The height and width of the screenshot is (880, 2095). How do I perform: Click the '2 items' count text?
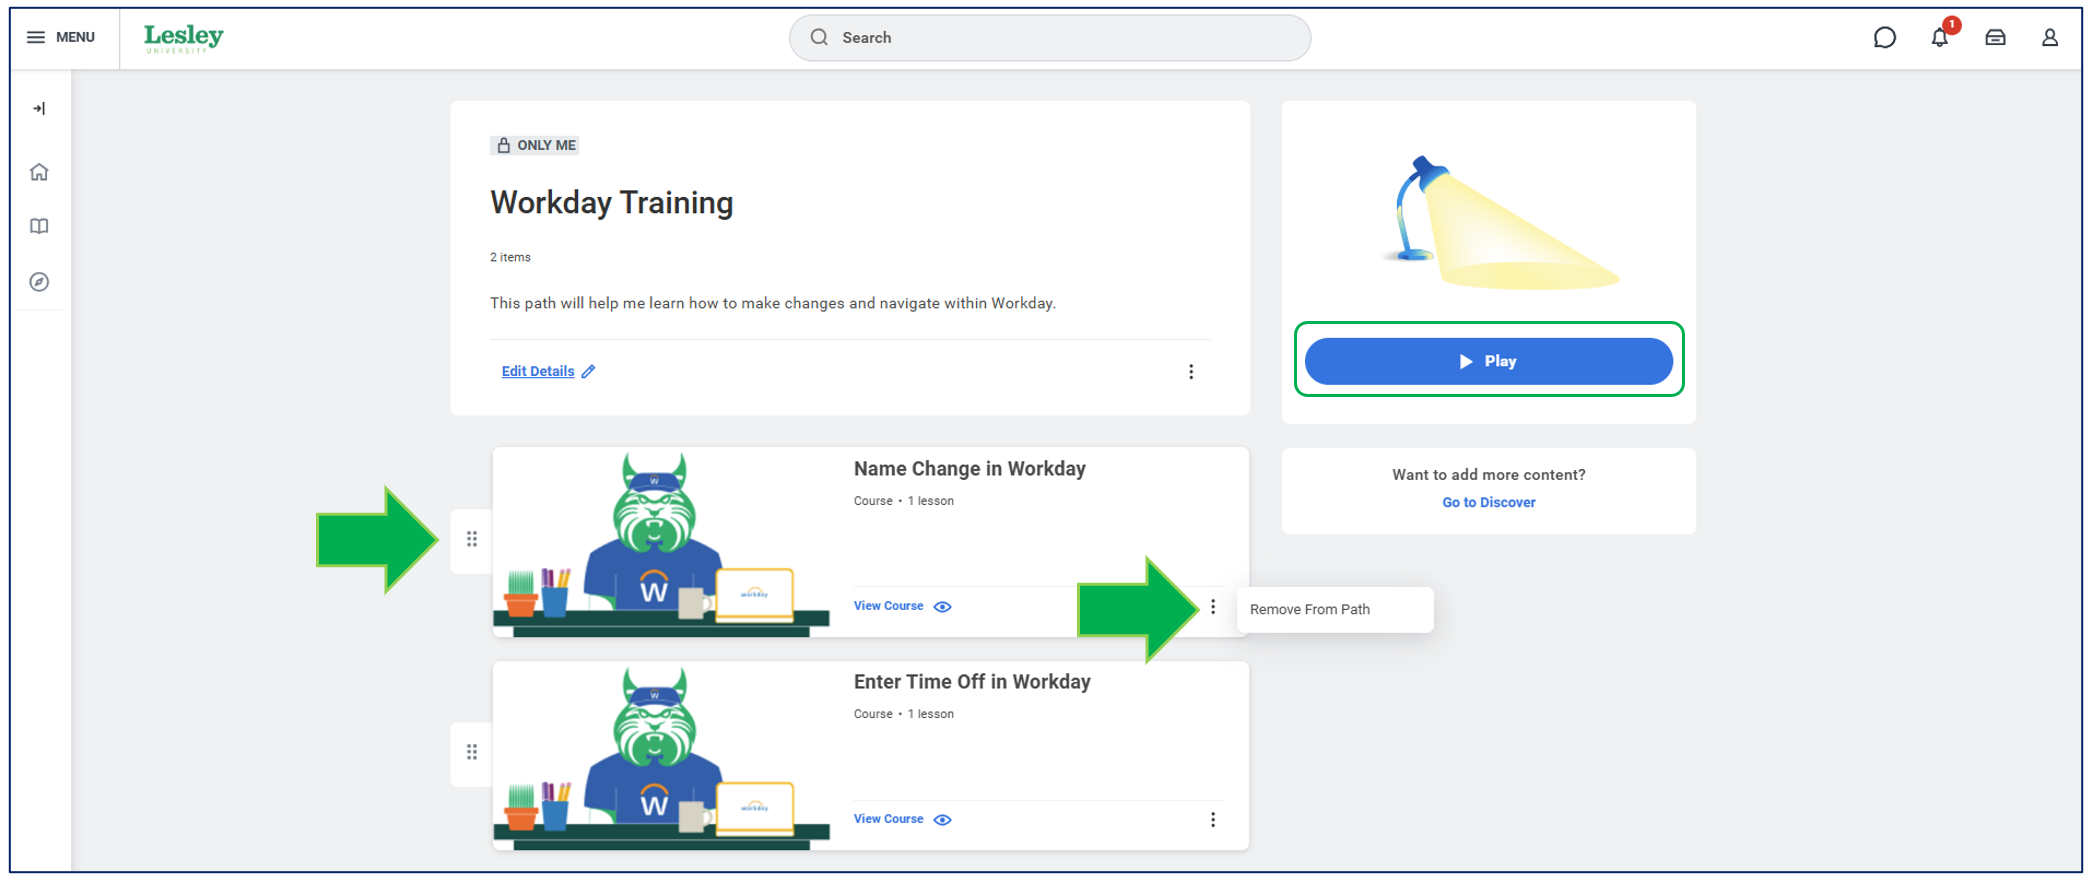click(x=510, y=257)
